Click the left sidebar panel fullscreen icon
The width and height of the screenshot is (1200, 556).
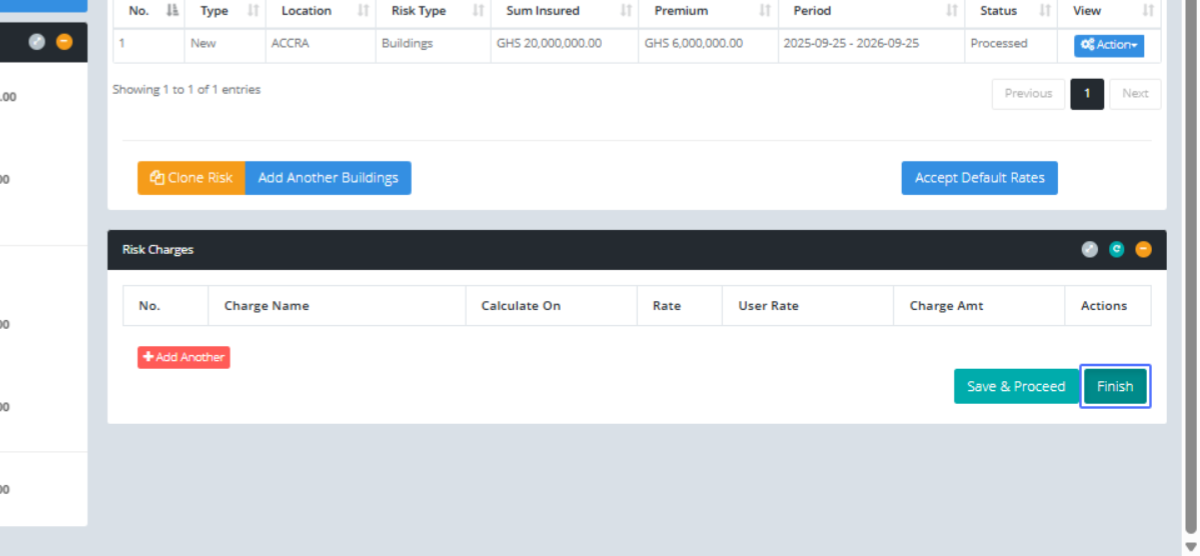tap(37, 42)
